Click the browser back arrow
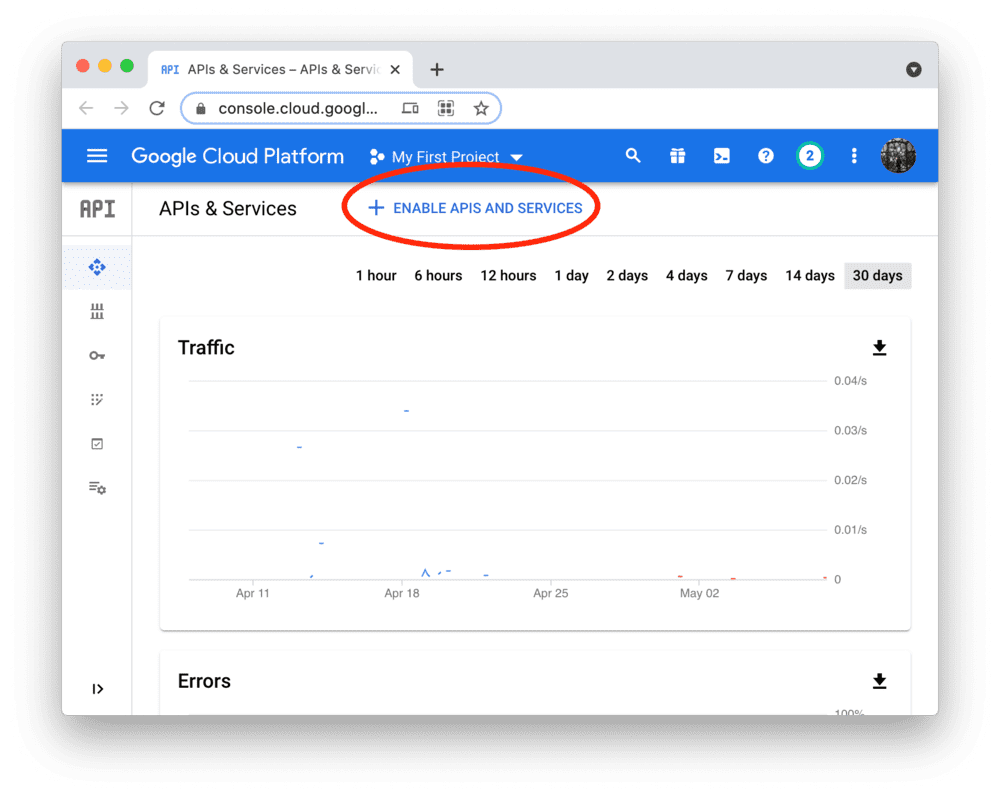Image resolution: width=1000 pixels, height=797 pixels. (x=86, y=108)
